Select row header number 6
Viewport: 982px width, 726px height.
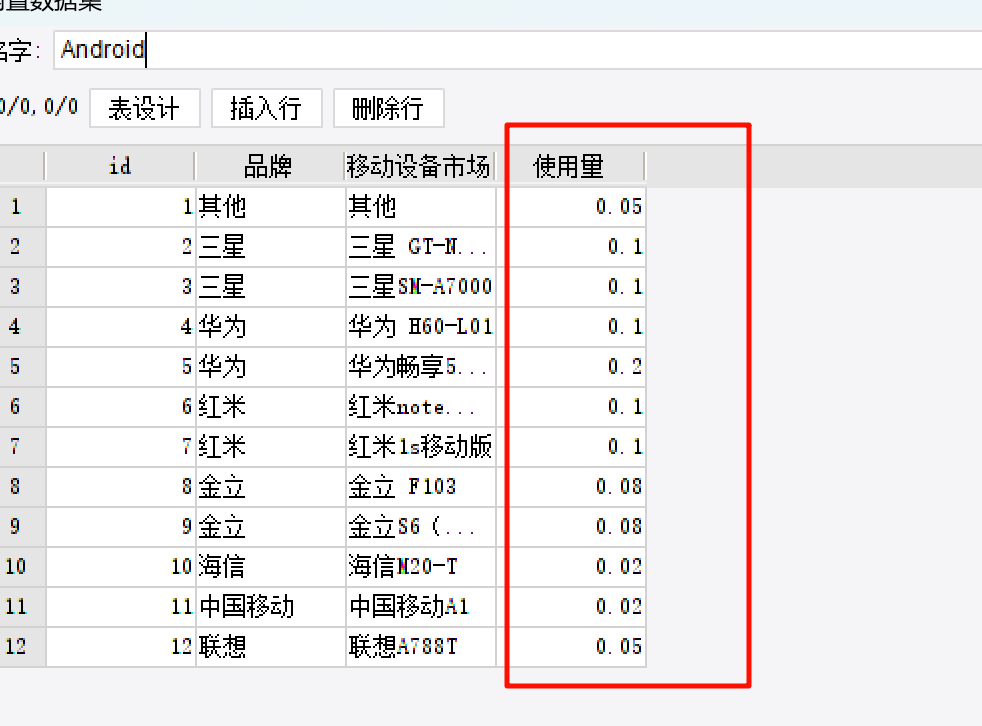coord(23,407)
